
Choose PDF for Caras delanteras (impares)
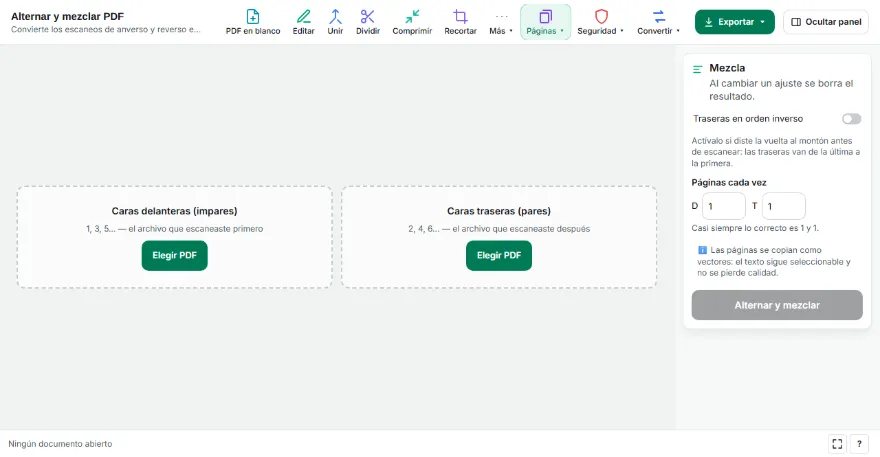point(175,255)
